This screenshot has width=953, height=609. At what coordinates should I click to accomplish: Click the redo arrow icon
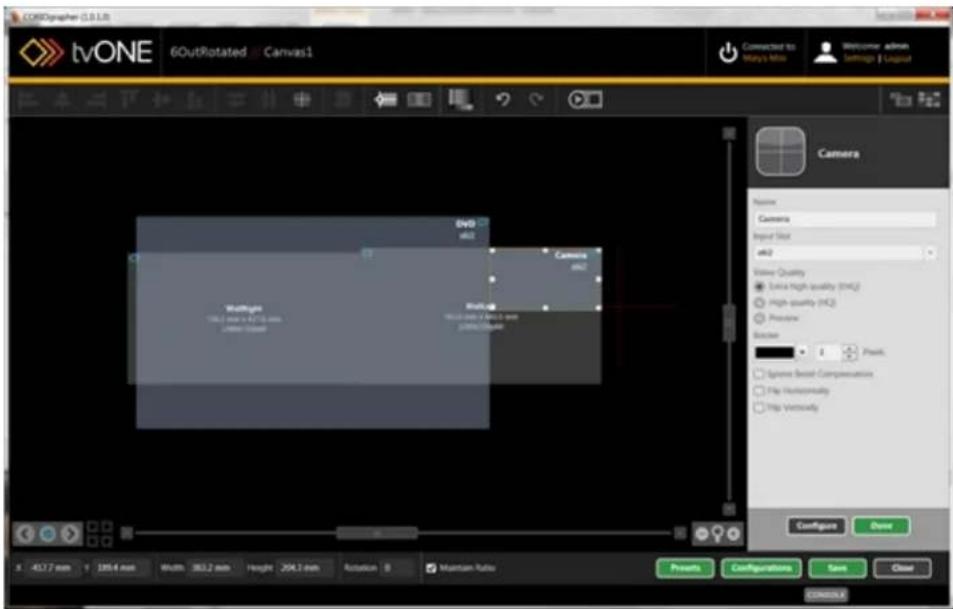coord(535,100)
